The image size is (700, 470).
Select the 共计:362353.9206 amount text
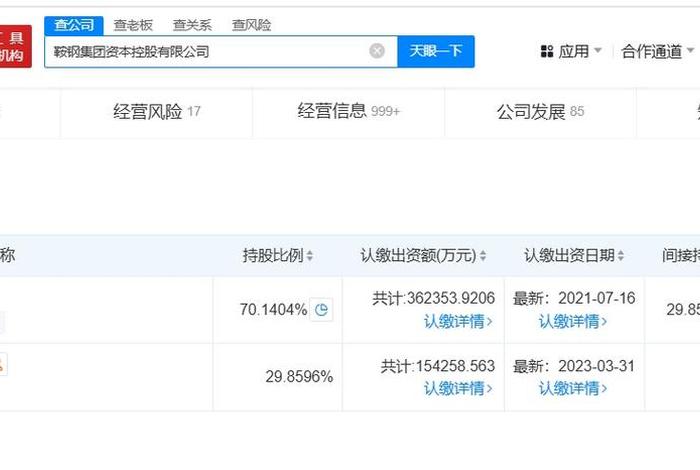point(433,298)
